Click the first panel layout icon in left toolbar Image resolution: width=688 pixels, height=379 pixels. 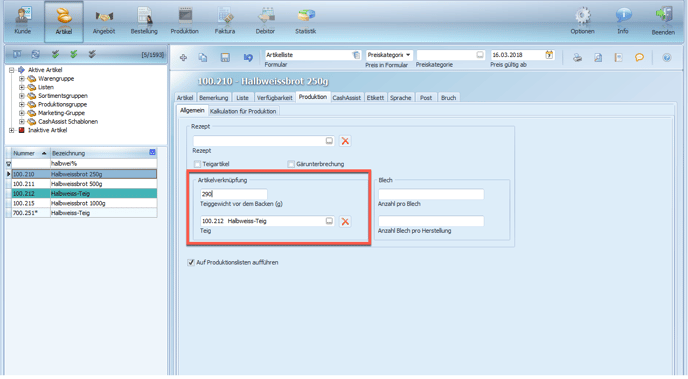[x=17, y=54]
